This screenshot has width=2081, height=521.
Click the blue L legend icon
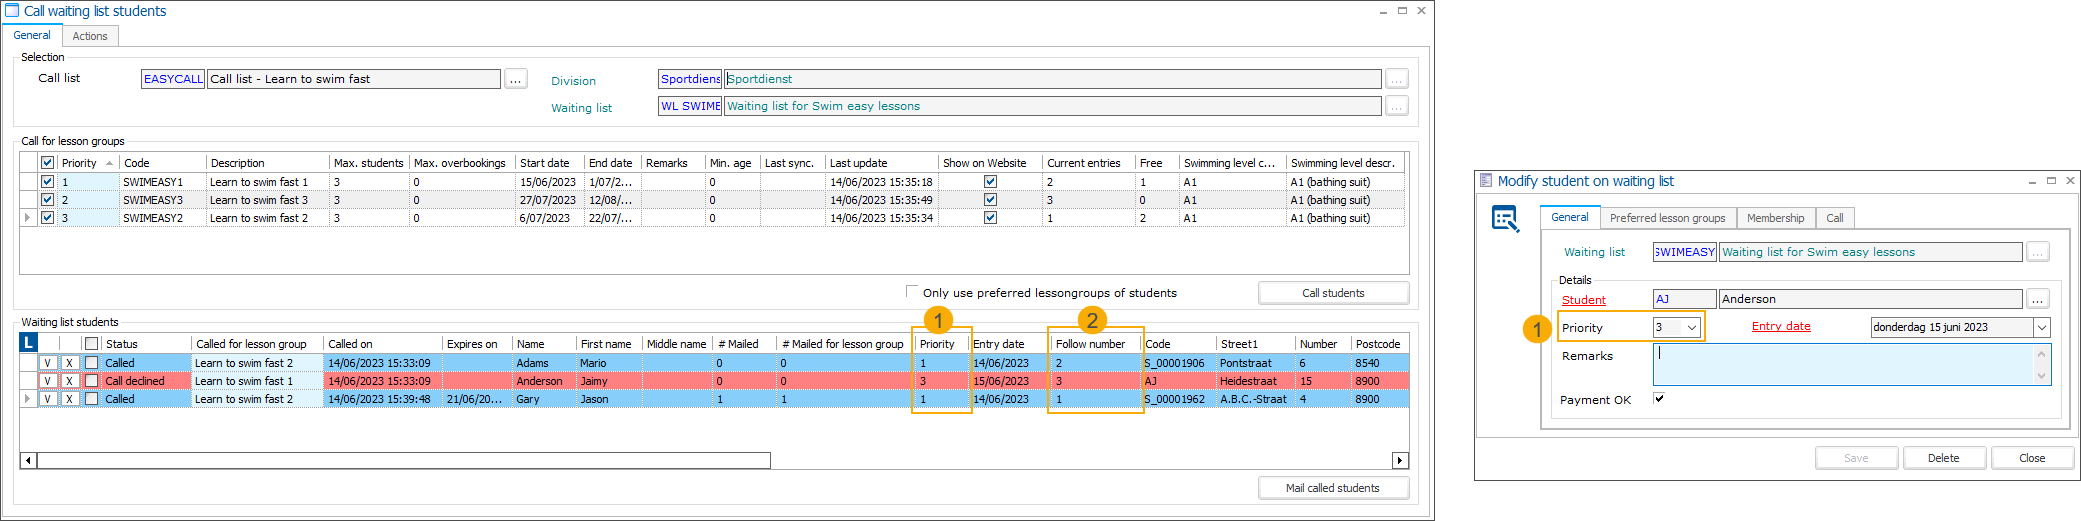[29, 343]
